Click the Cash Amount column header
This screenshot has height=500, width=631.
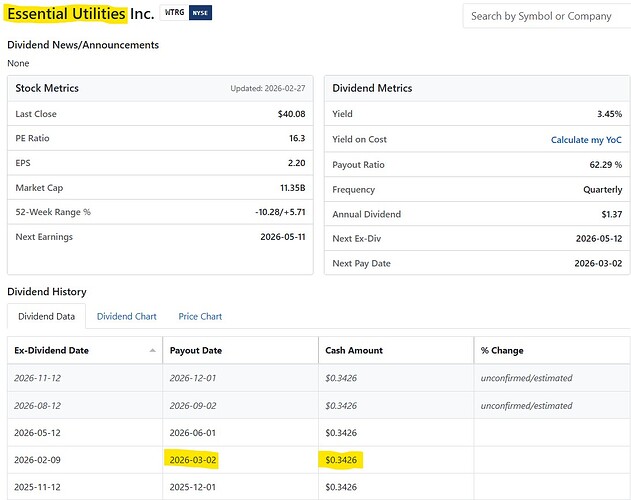354,351
